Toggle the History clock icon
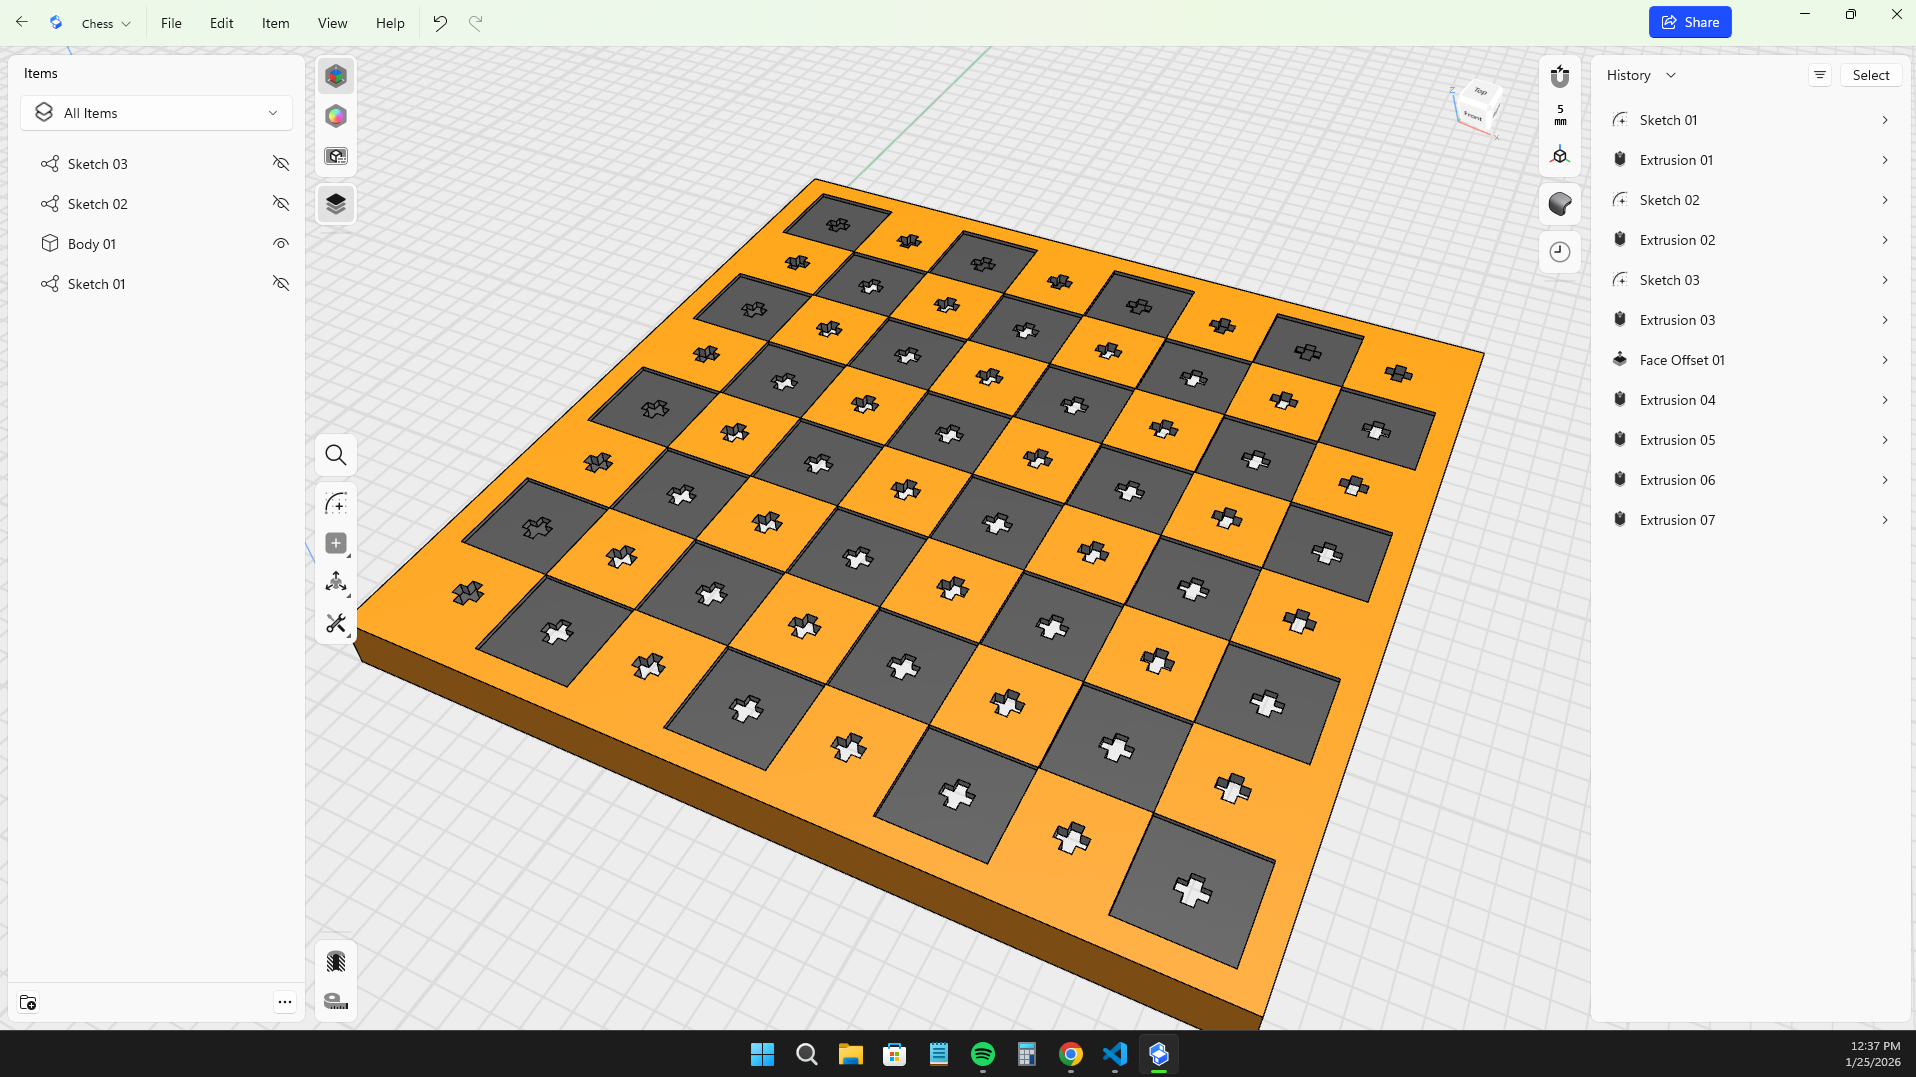This screenshot has width=1916, height=1077. [1560, 252]
